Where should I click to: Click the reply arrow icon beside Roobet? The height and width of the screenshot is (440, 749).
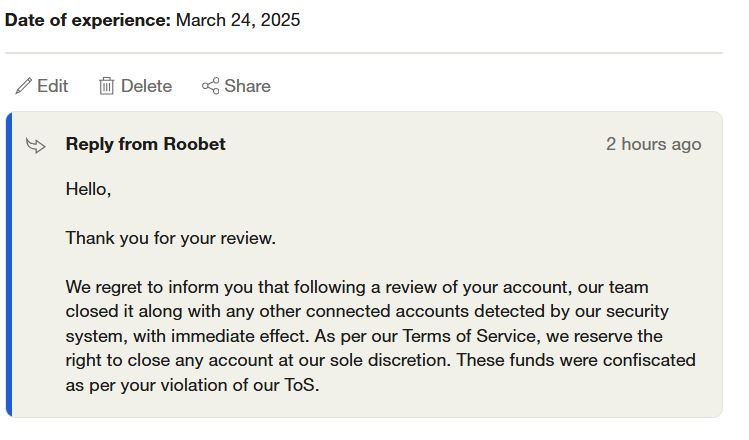pyautogui.click(x=36, y=146)
